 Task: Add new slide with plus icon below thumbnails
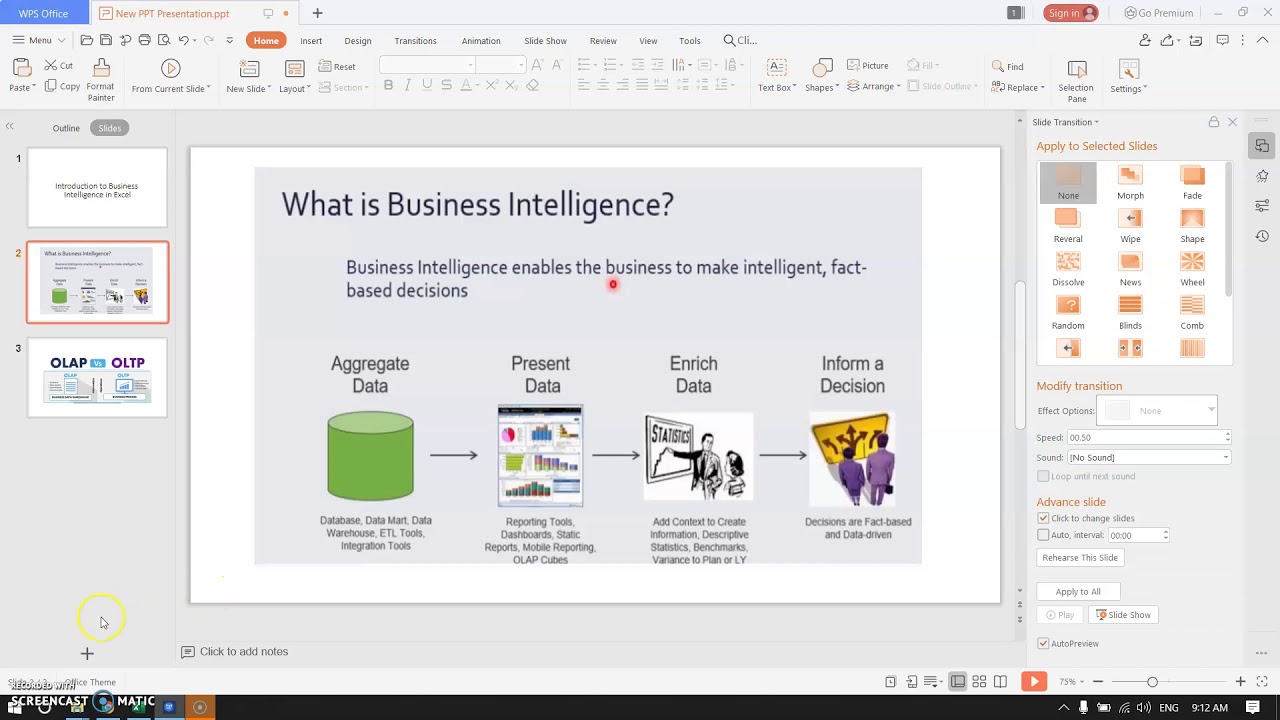pos(87,653)
